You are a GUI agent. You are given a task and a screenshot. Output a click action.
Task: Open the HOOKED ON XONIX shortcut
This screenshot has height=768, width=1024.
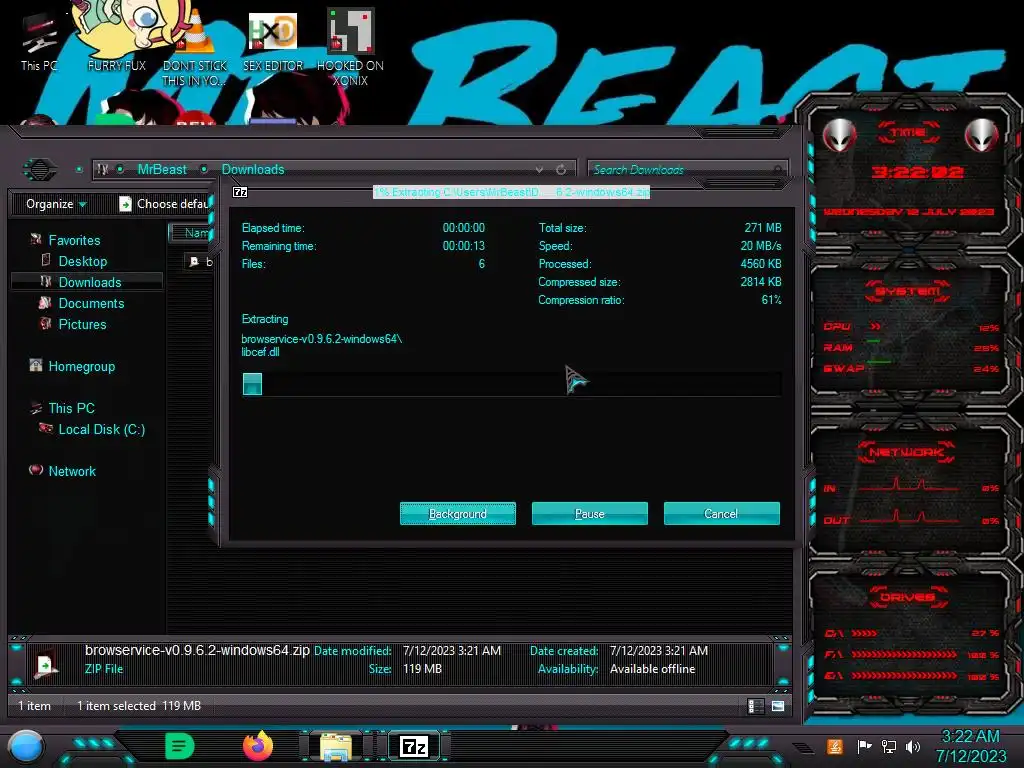(x=350, y=47)
